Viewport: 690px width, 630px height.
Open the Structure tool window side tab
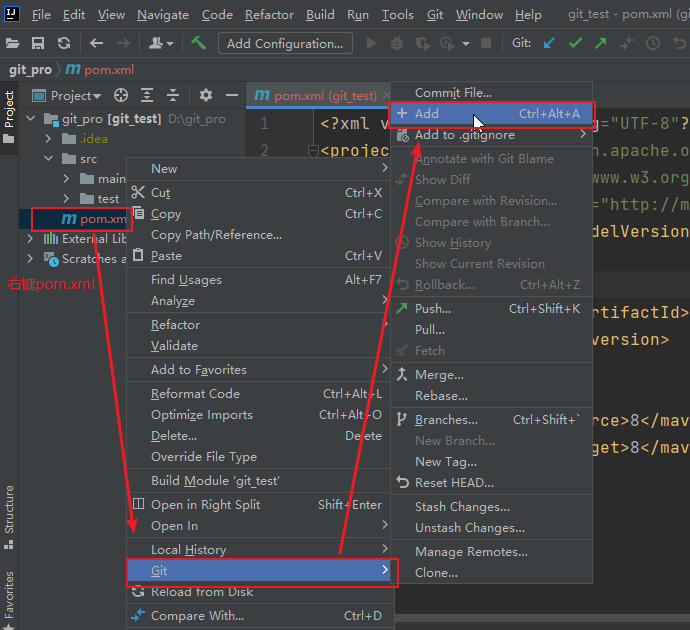(9, 517)
